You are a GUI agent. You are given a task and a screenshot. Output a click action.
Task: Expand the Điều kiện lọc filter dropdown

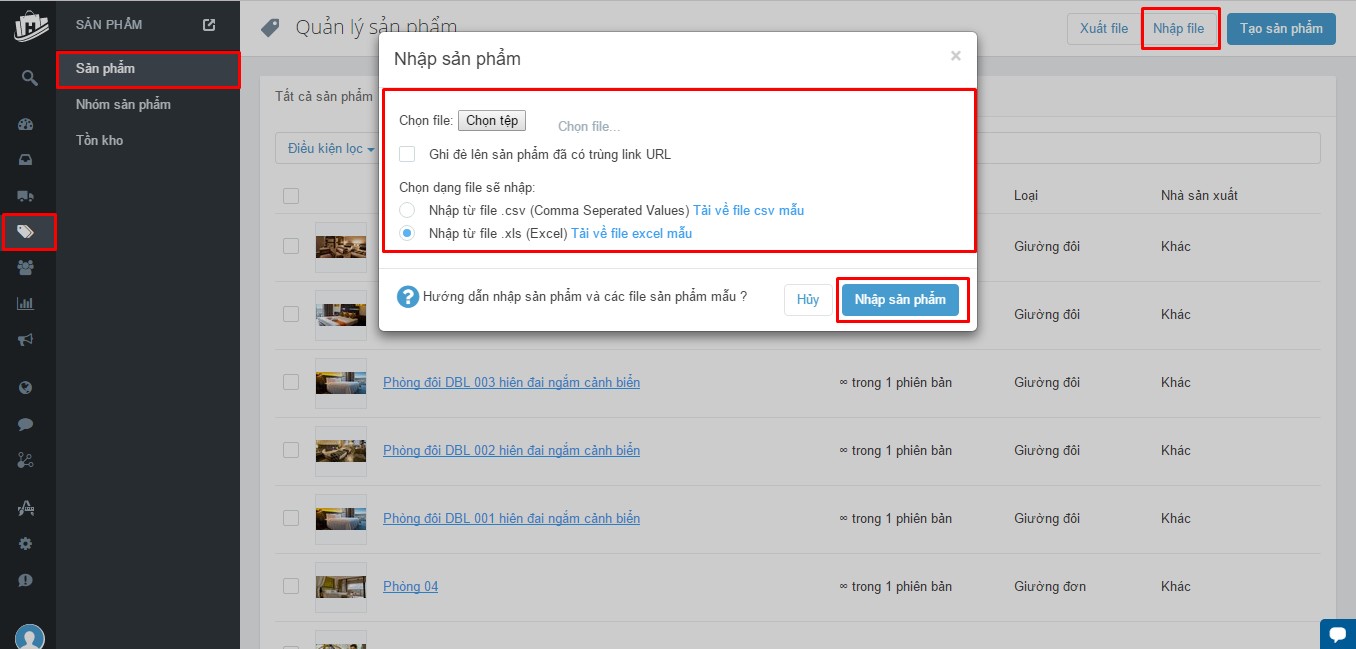click(330, 148)
